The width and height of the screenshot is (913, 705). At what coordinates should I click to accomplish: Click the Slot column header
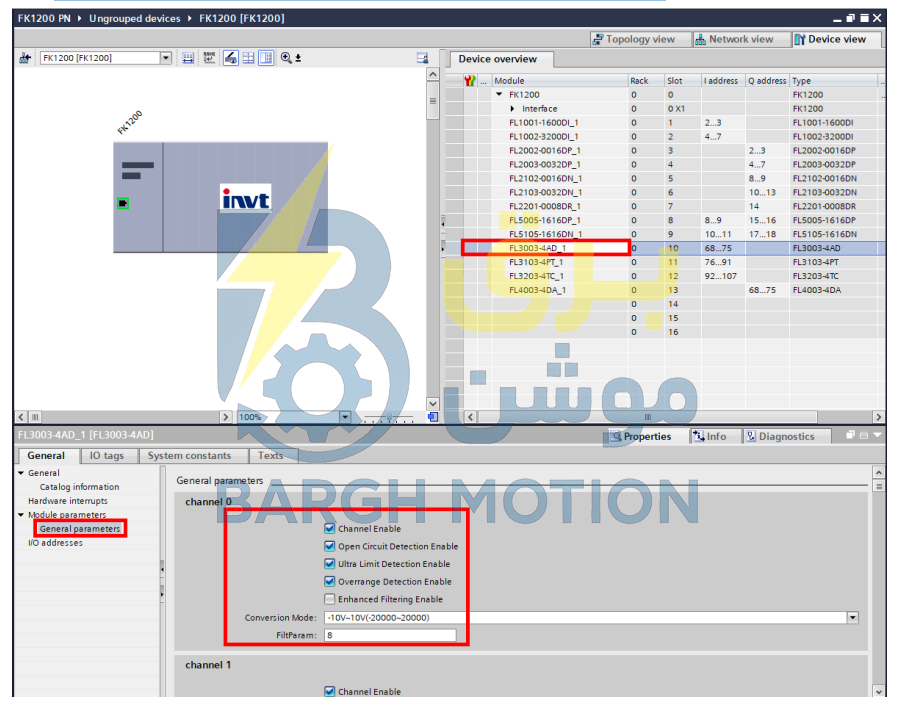pyautogui.click(x=682, y=81)
